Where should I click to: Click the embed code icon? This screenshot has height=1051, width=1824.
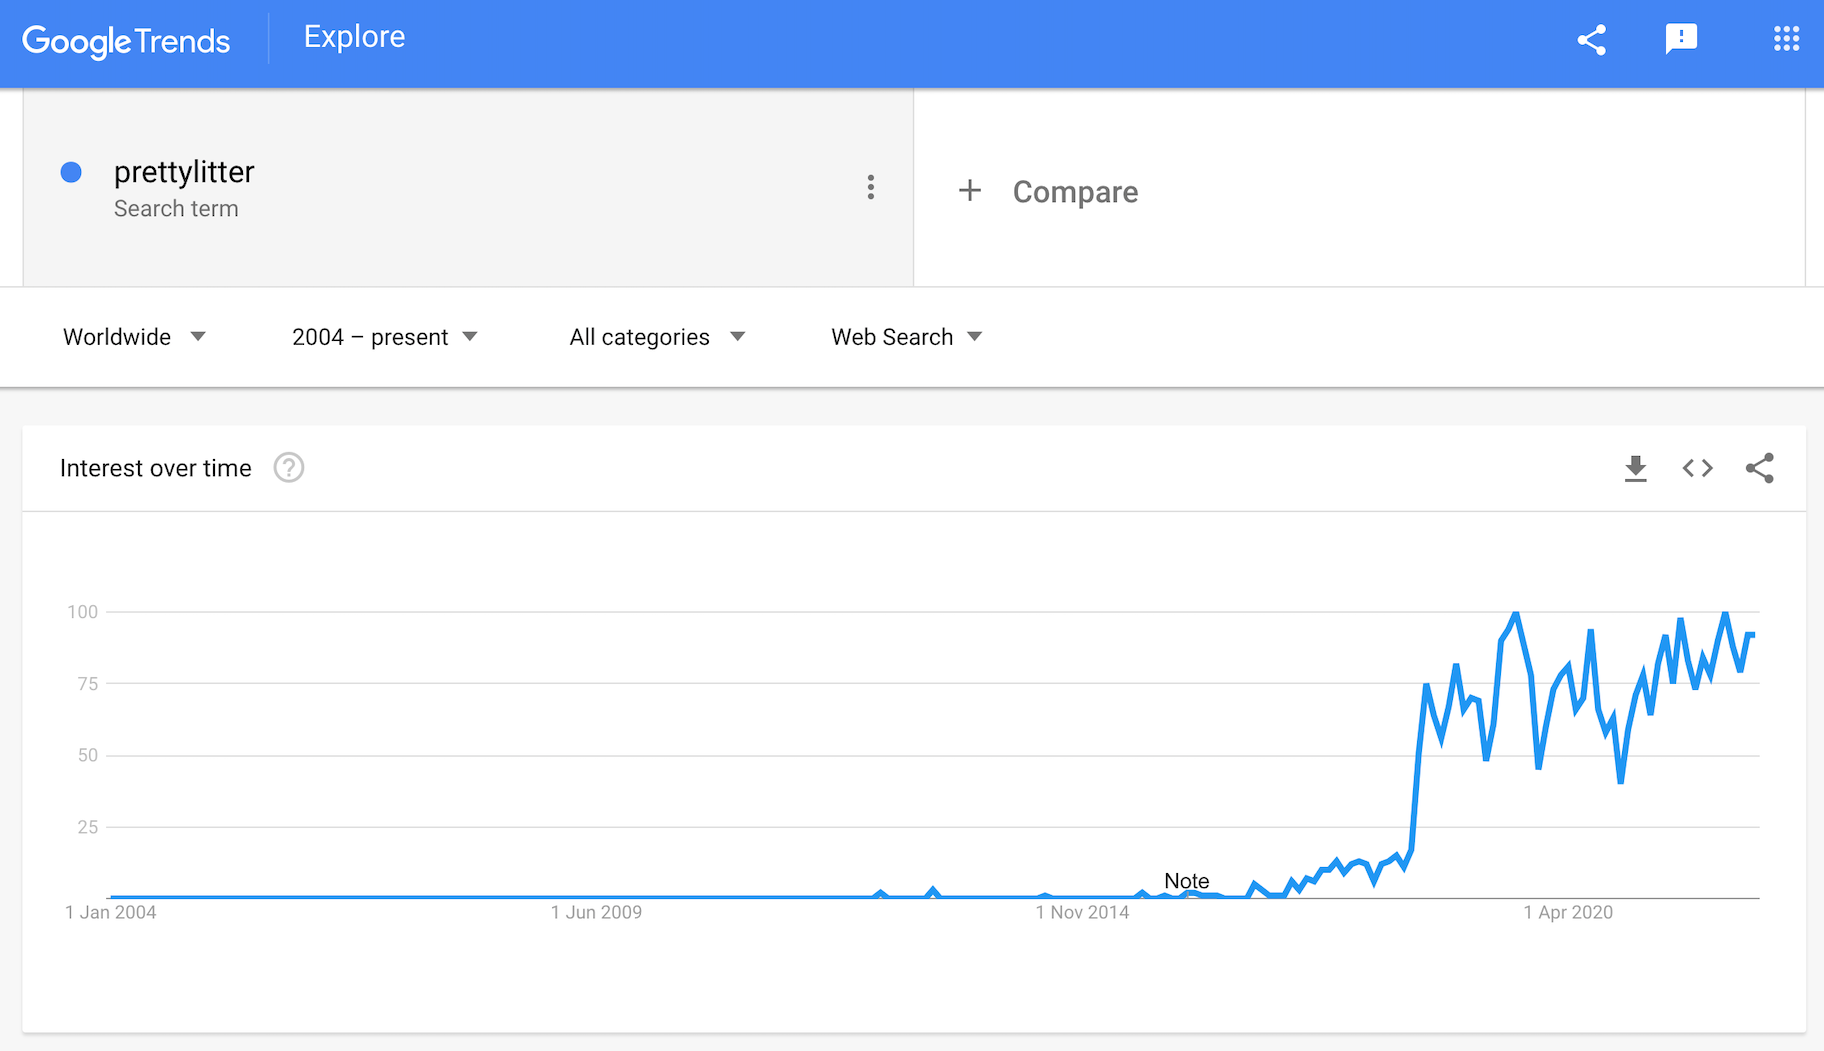[1697, 468]
